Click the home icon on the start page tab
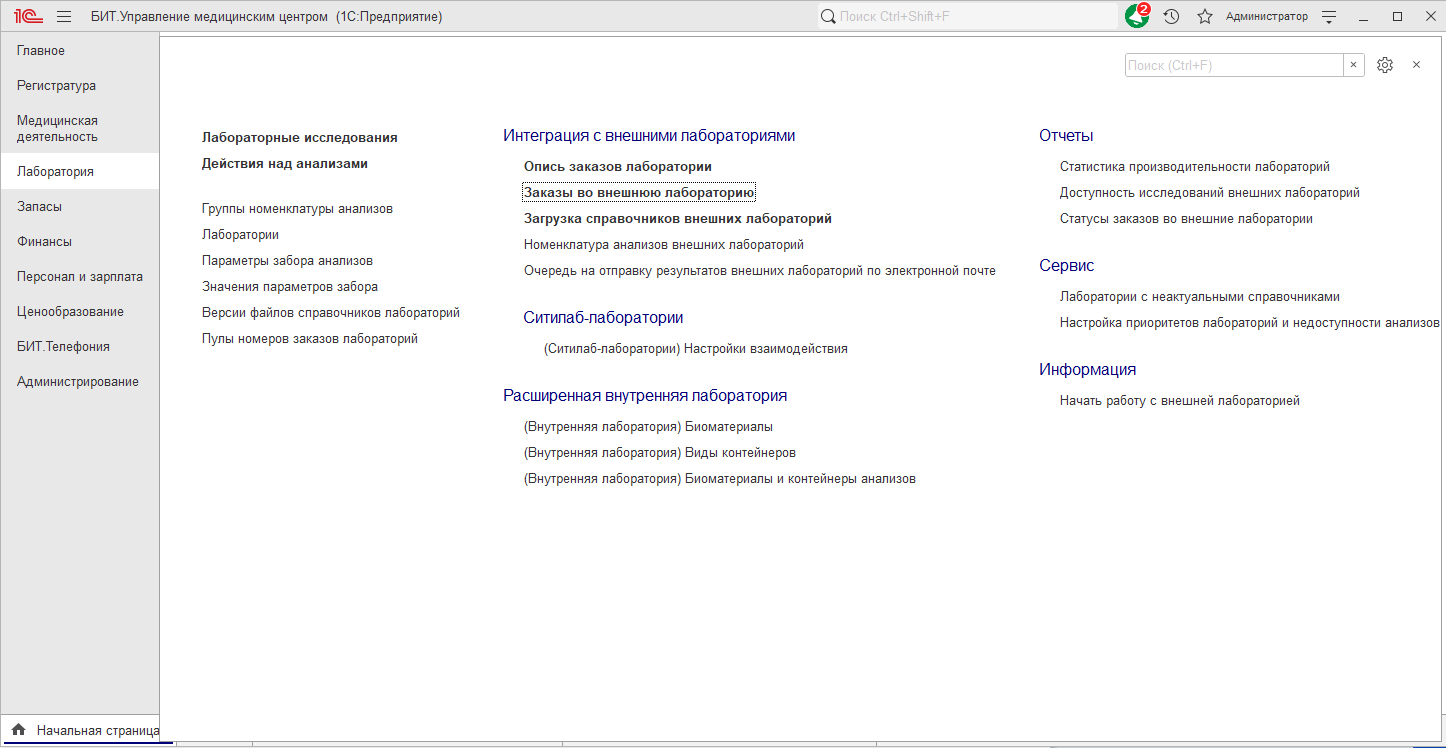 18,730
